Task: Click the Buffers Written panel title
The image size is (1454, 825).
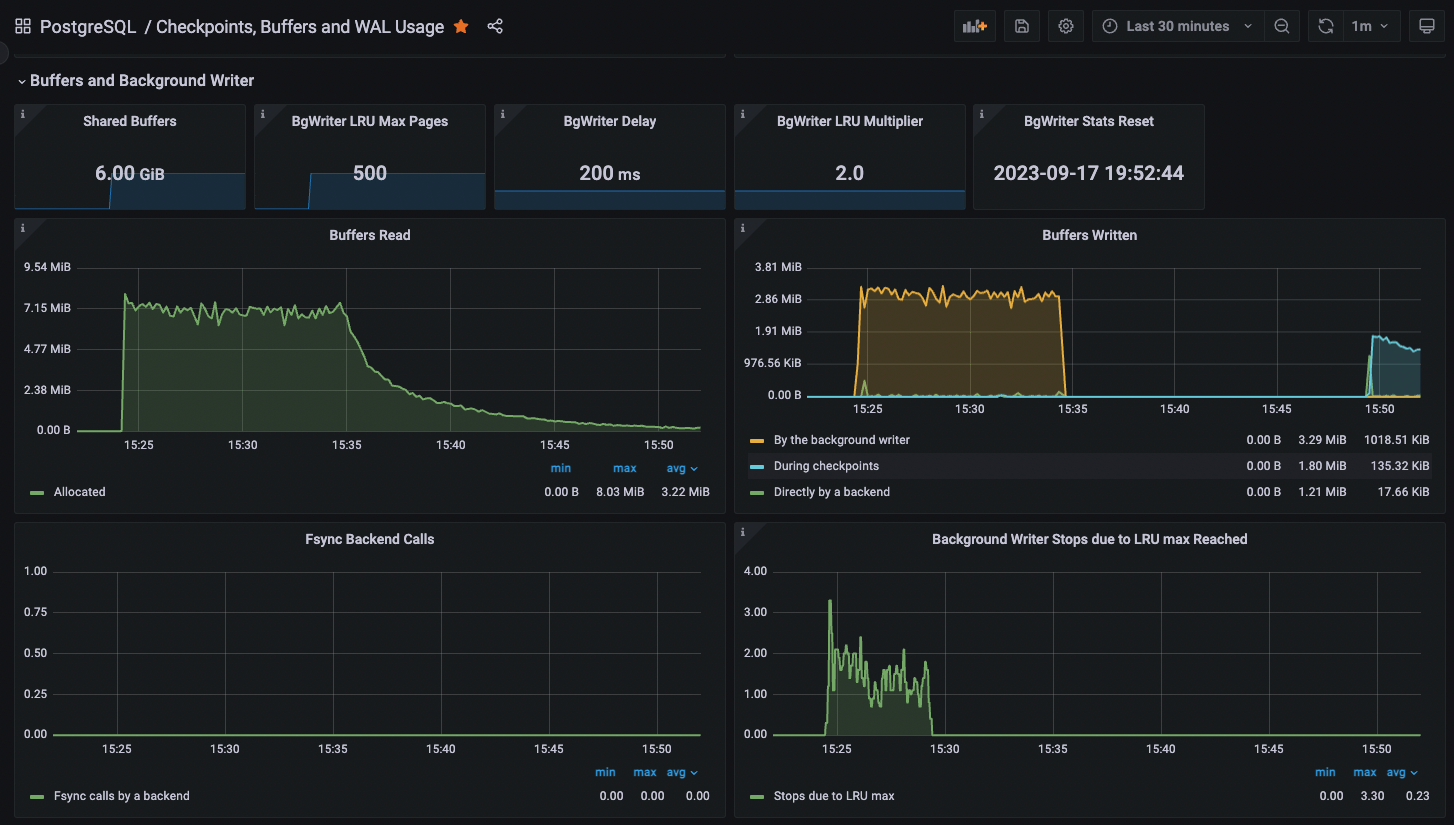Action: (1089, 235)
